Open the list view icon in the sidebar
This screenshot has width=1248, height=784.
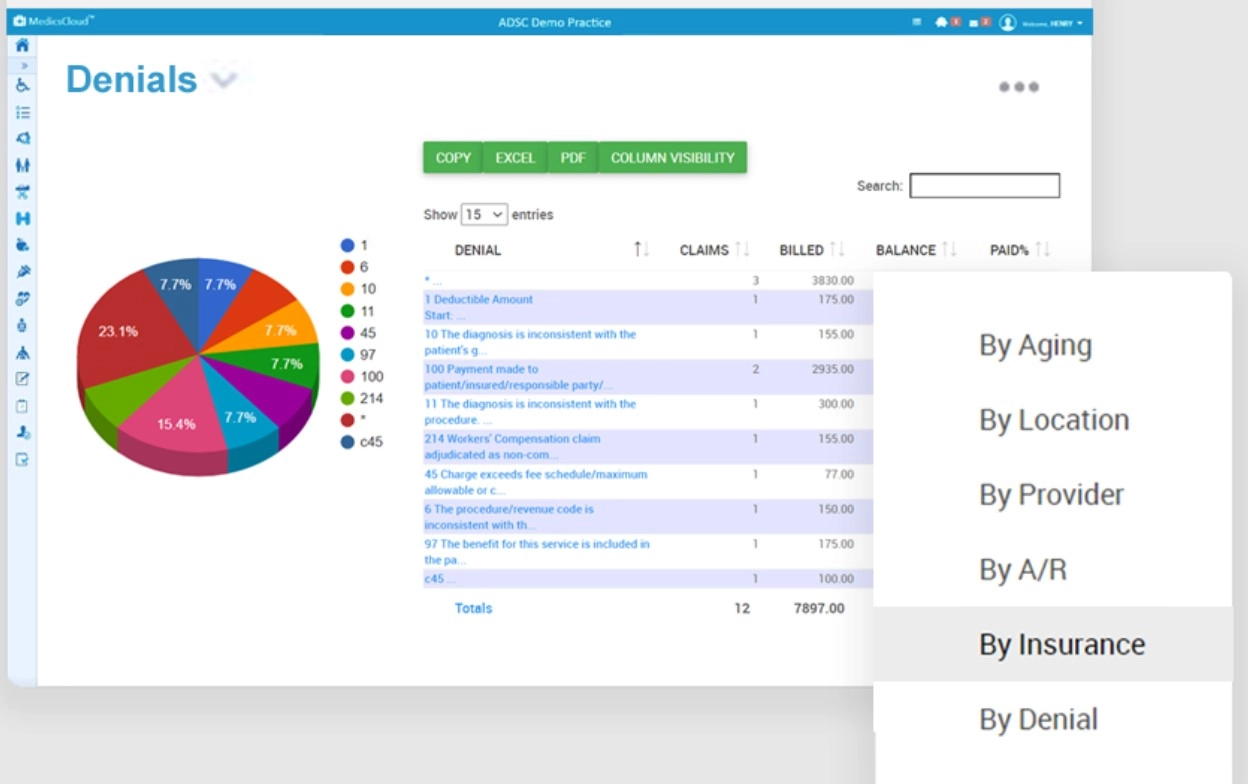(21, 113)
